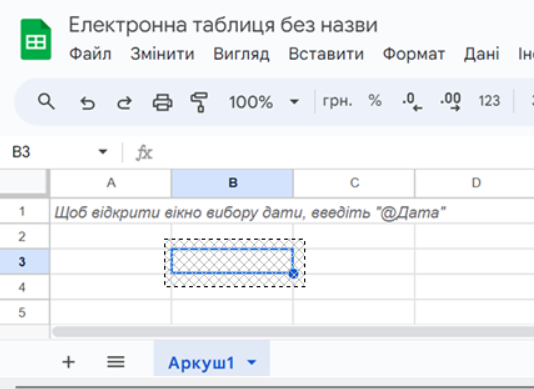Select column D header
The image size is (534, 389).
pyautogui.click(x=475, y=183)
